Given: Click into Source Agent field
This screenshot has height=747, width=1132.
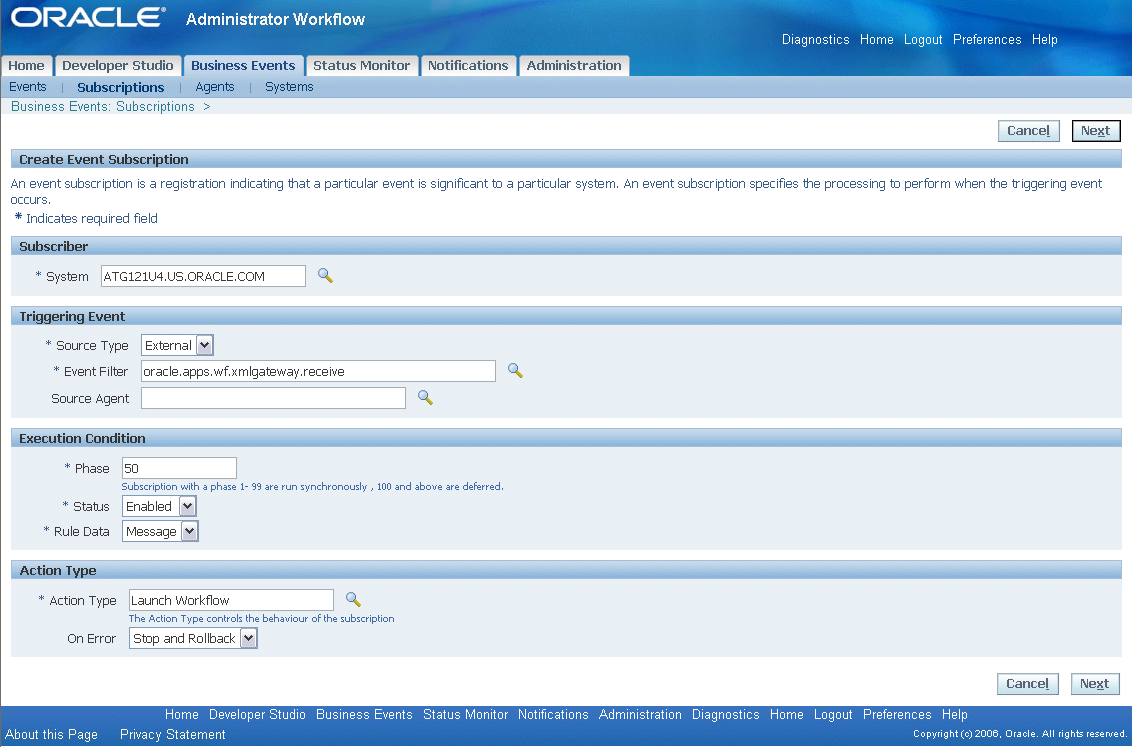Looking at the screenshot, I should click(x=273, y=398).
